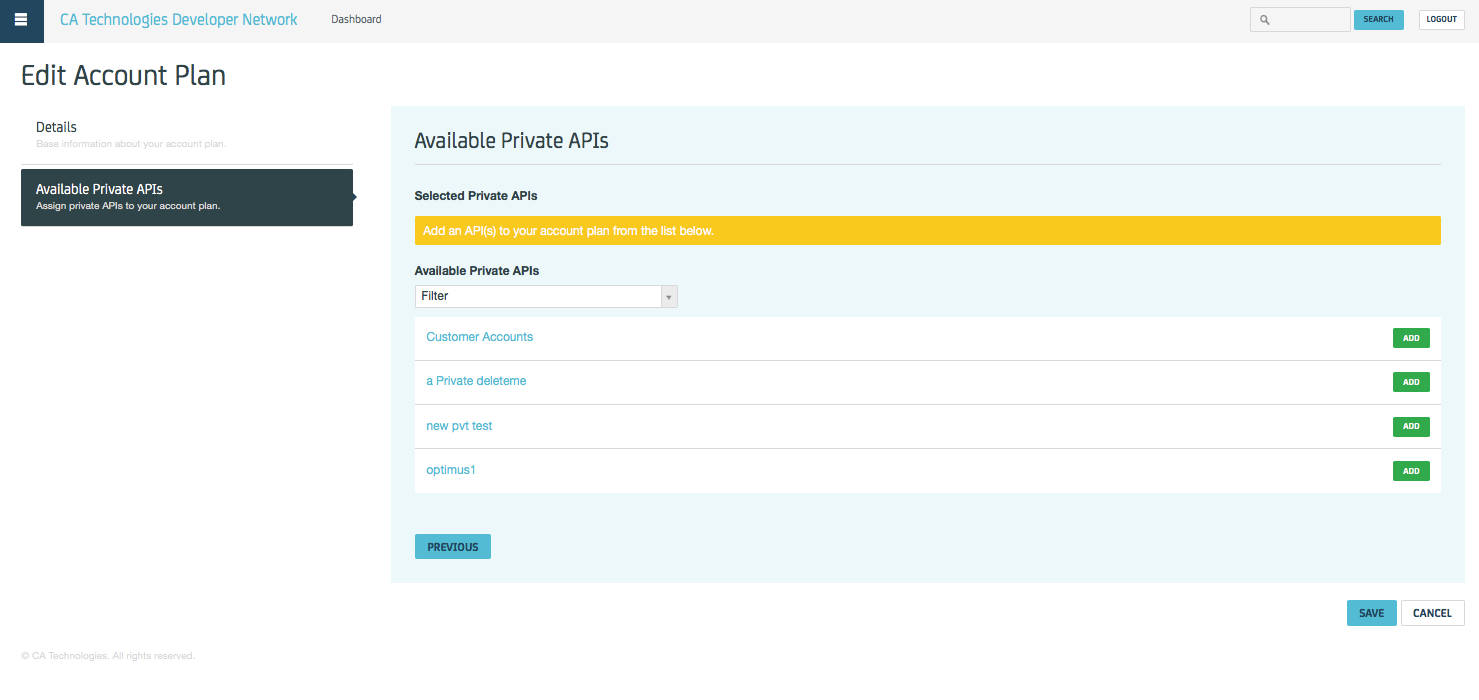Go to the Dashboard menu item

pos(356,19)
